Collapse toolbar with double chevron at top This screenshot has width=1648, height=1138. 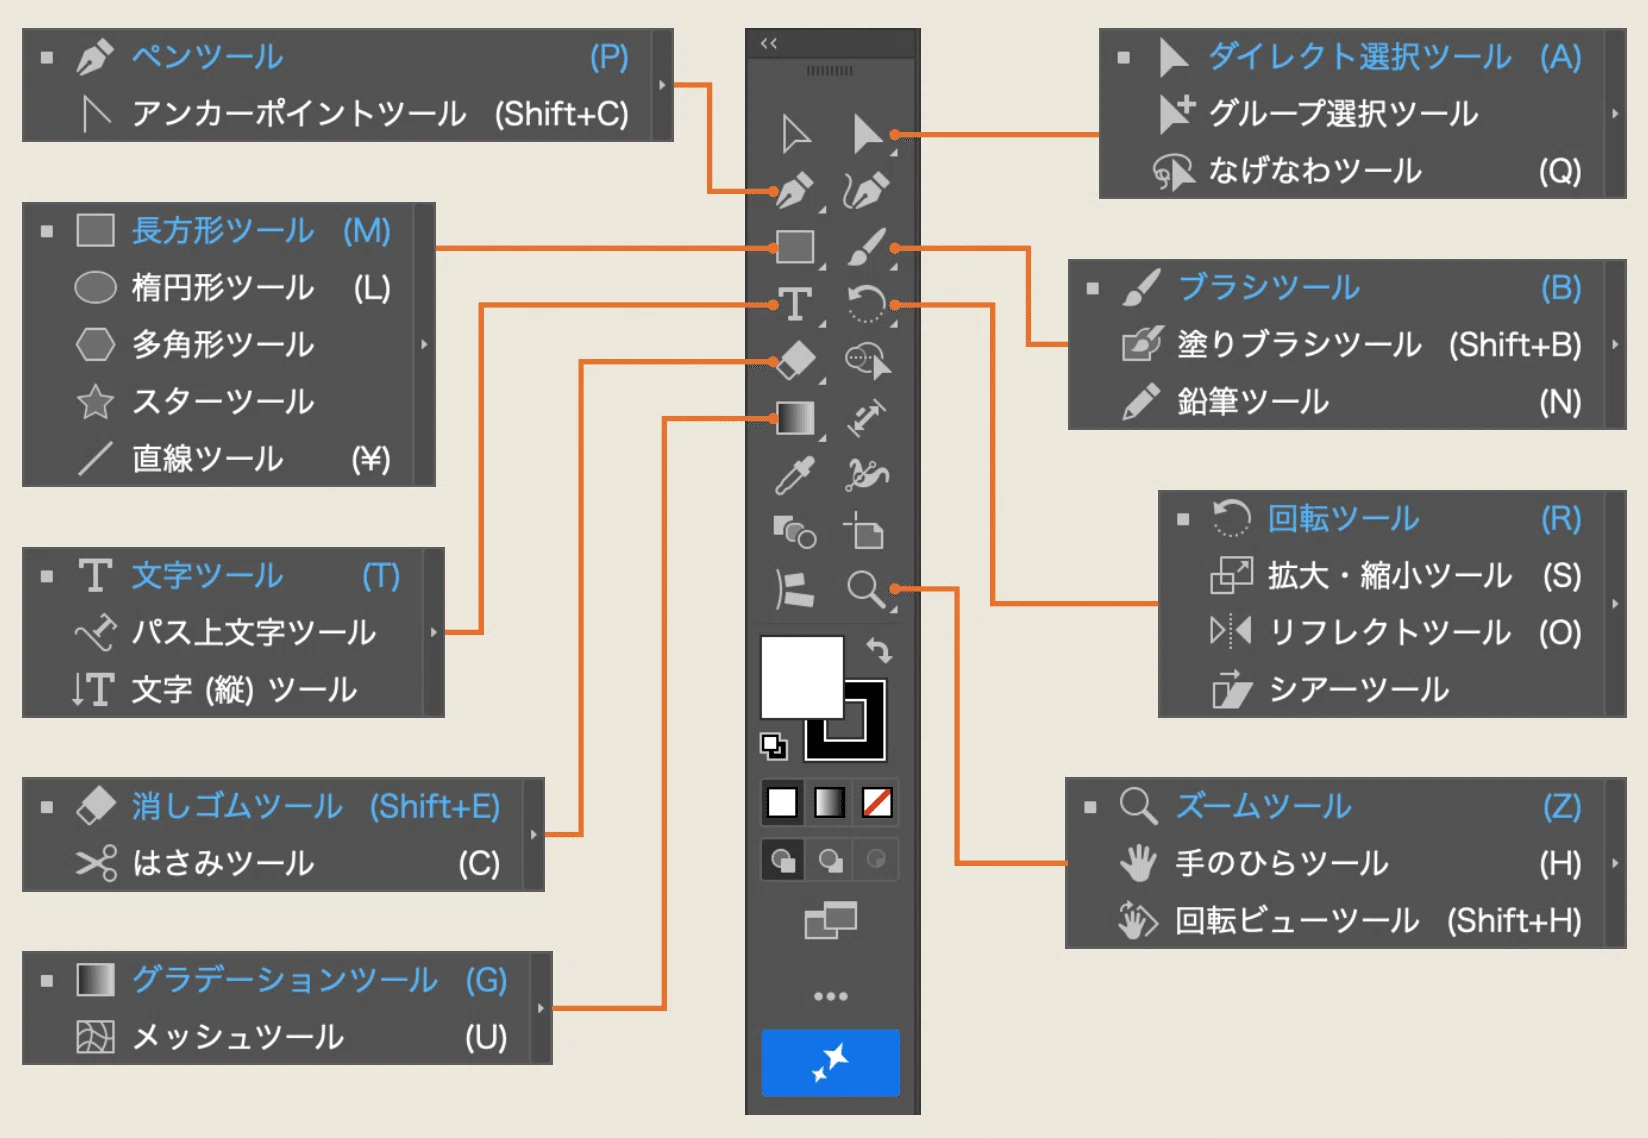coord(769,43)
